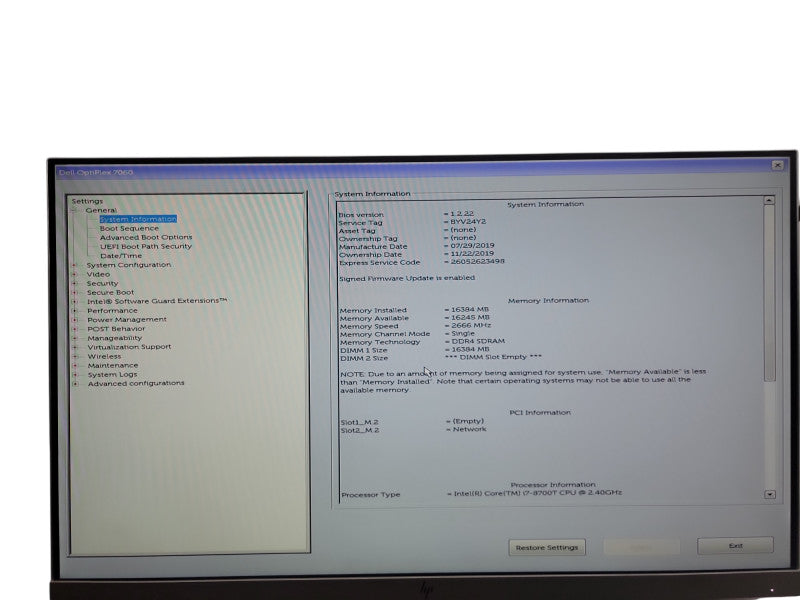Select the Virtualization Support label

pyautogui.click(x=129, y=347)
